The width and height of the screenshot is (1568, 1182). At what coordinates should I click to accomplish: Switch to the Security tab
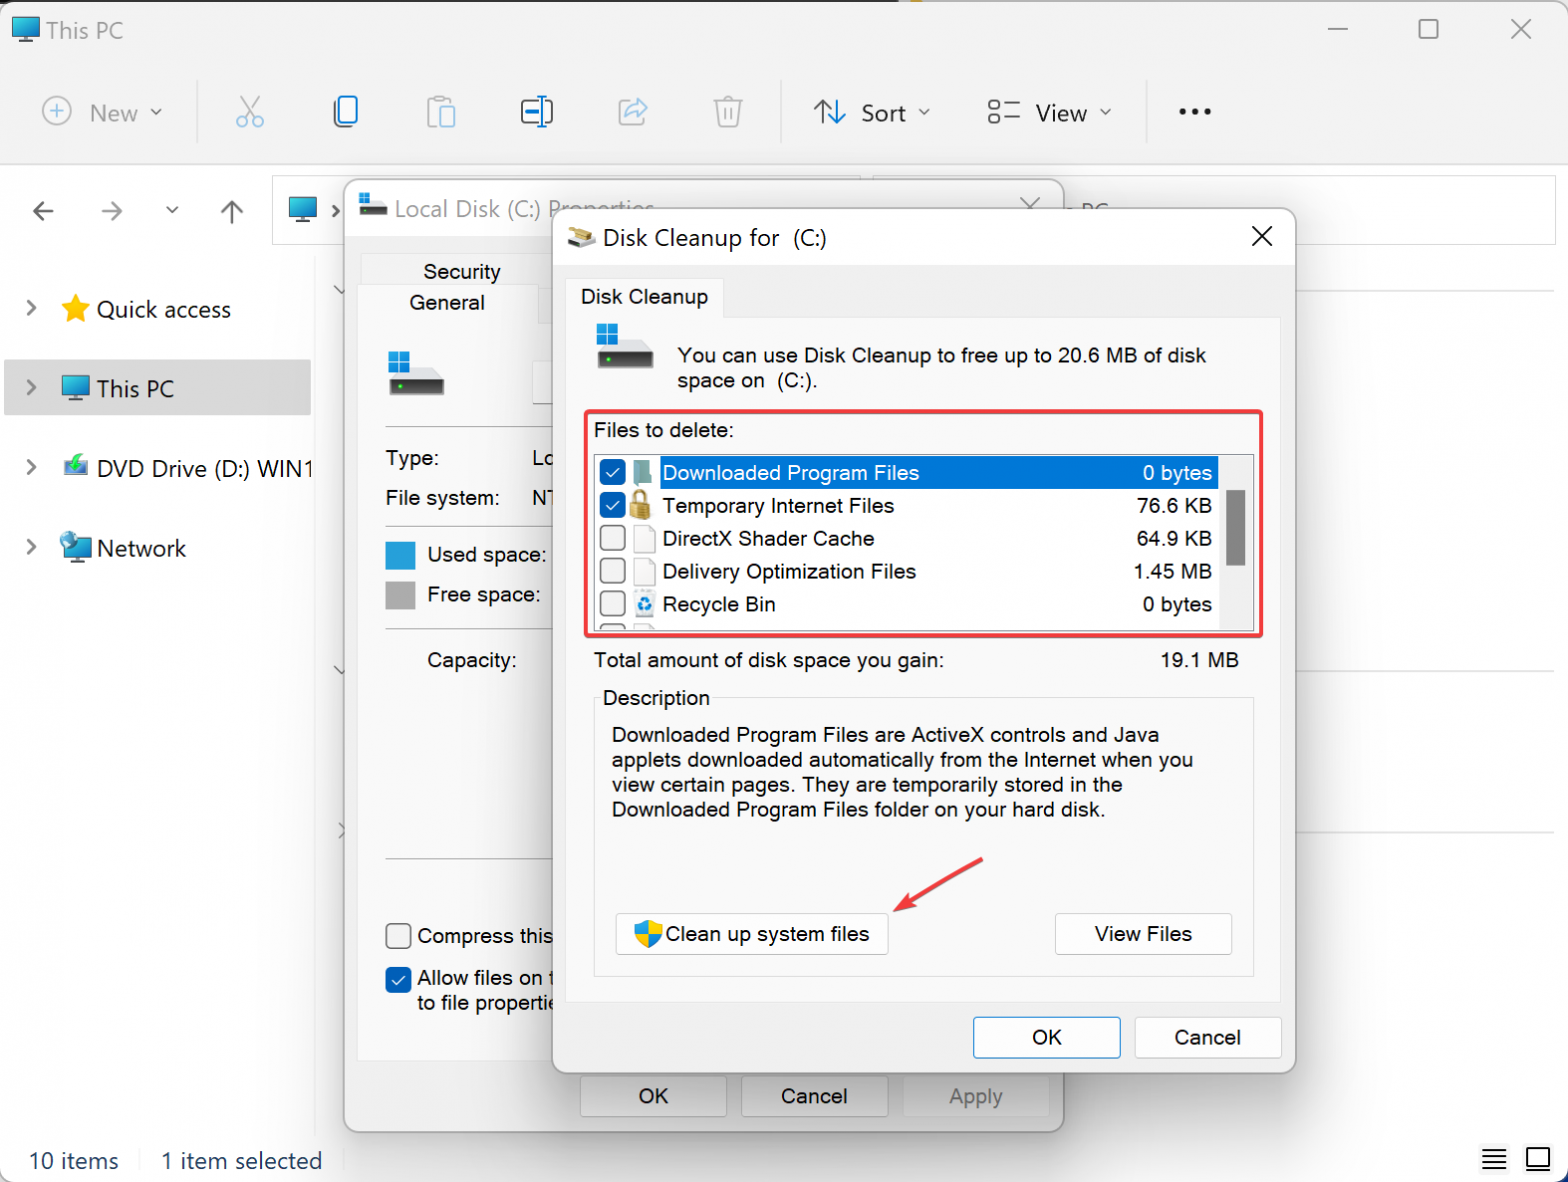[x=461, y=271]
